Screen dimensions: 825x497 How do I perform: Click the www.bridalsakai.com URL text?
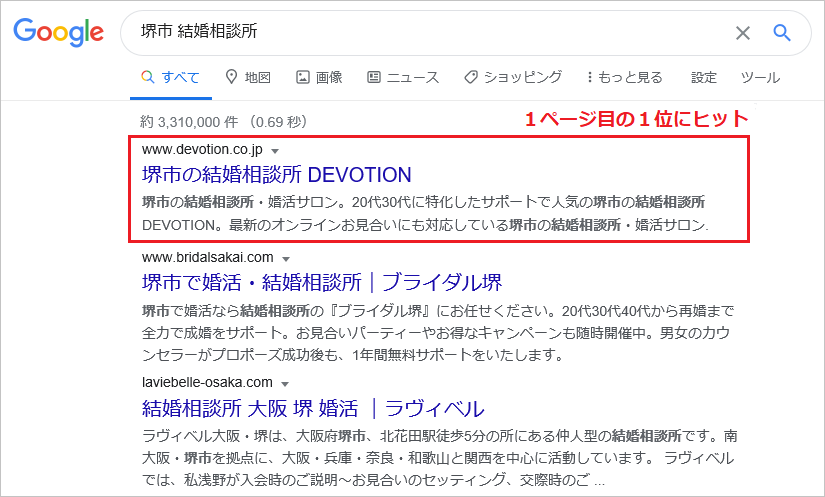(x=208, y=257)
